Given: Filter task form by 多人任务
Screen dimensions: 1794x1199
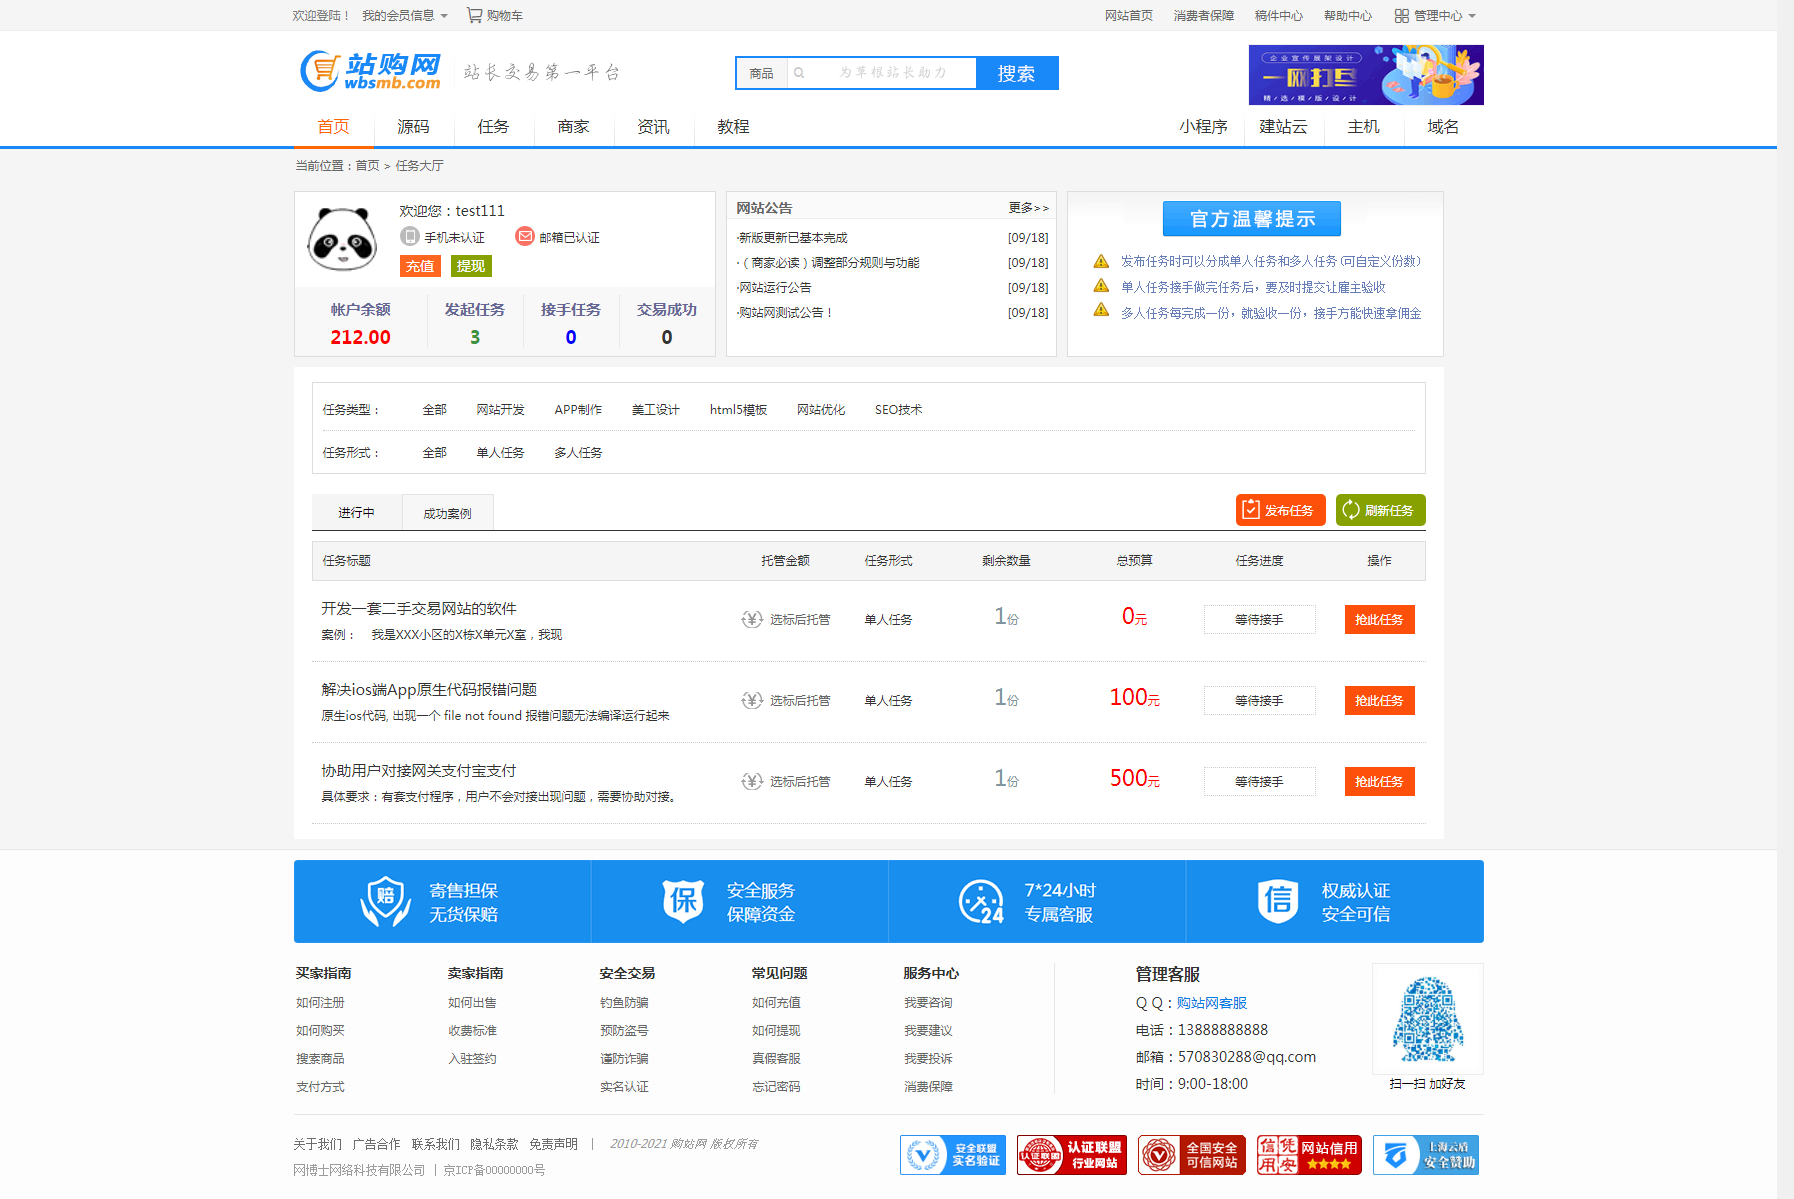Looking at the screenshot, I should click(x=578, y=453).
